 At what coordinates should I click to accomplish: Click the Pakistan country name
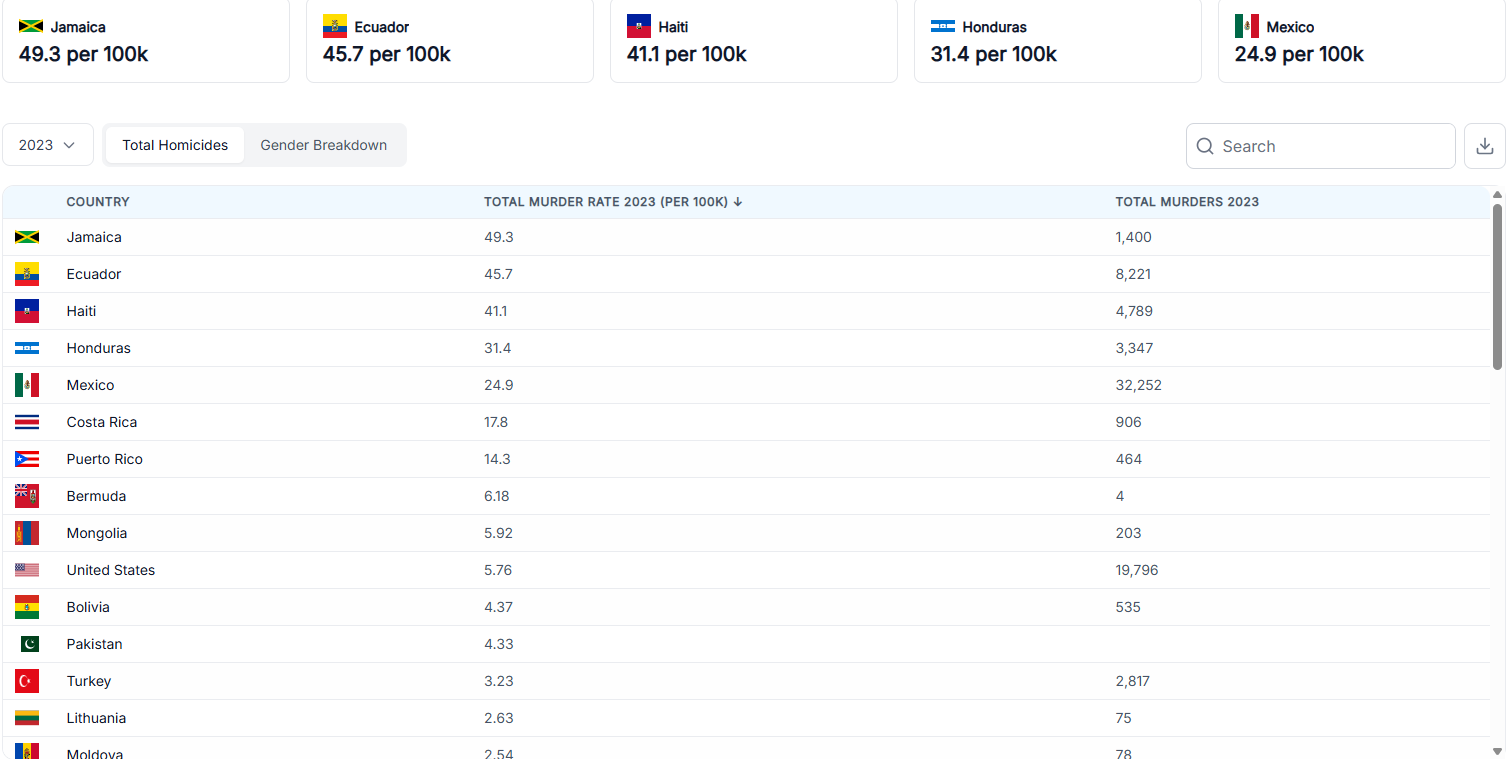(x=94, y=644)
